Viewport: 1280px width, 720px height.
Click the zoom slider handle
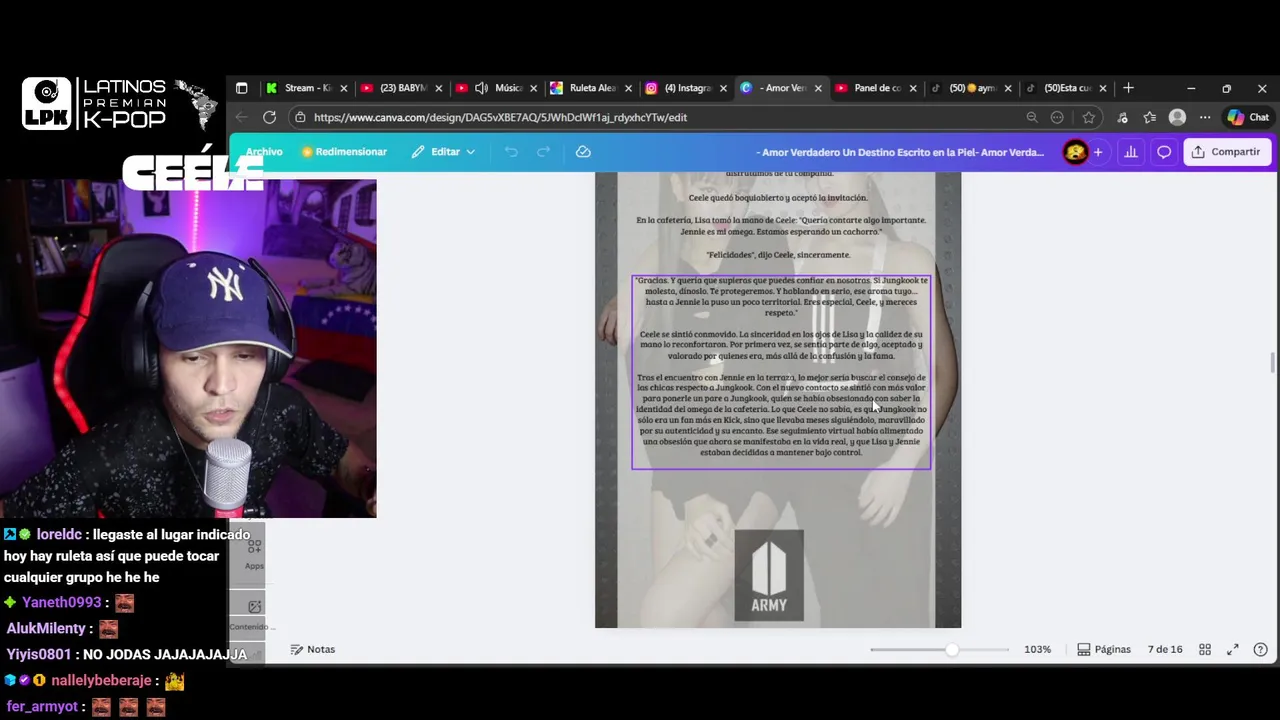pos(952,649)
